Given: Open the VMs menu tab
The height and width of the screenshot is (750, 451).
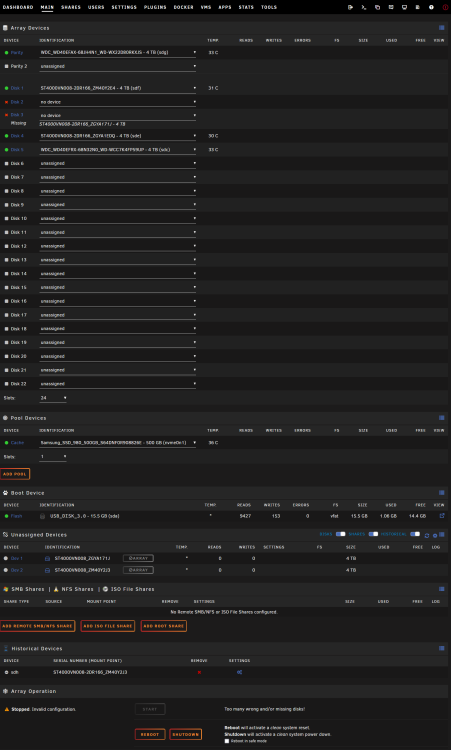Looking at the screenshot, I should click(206, 7).
